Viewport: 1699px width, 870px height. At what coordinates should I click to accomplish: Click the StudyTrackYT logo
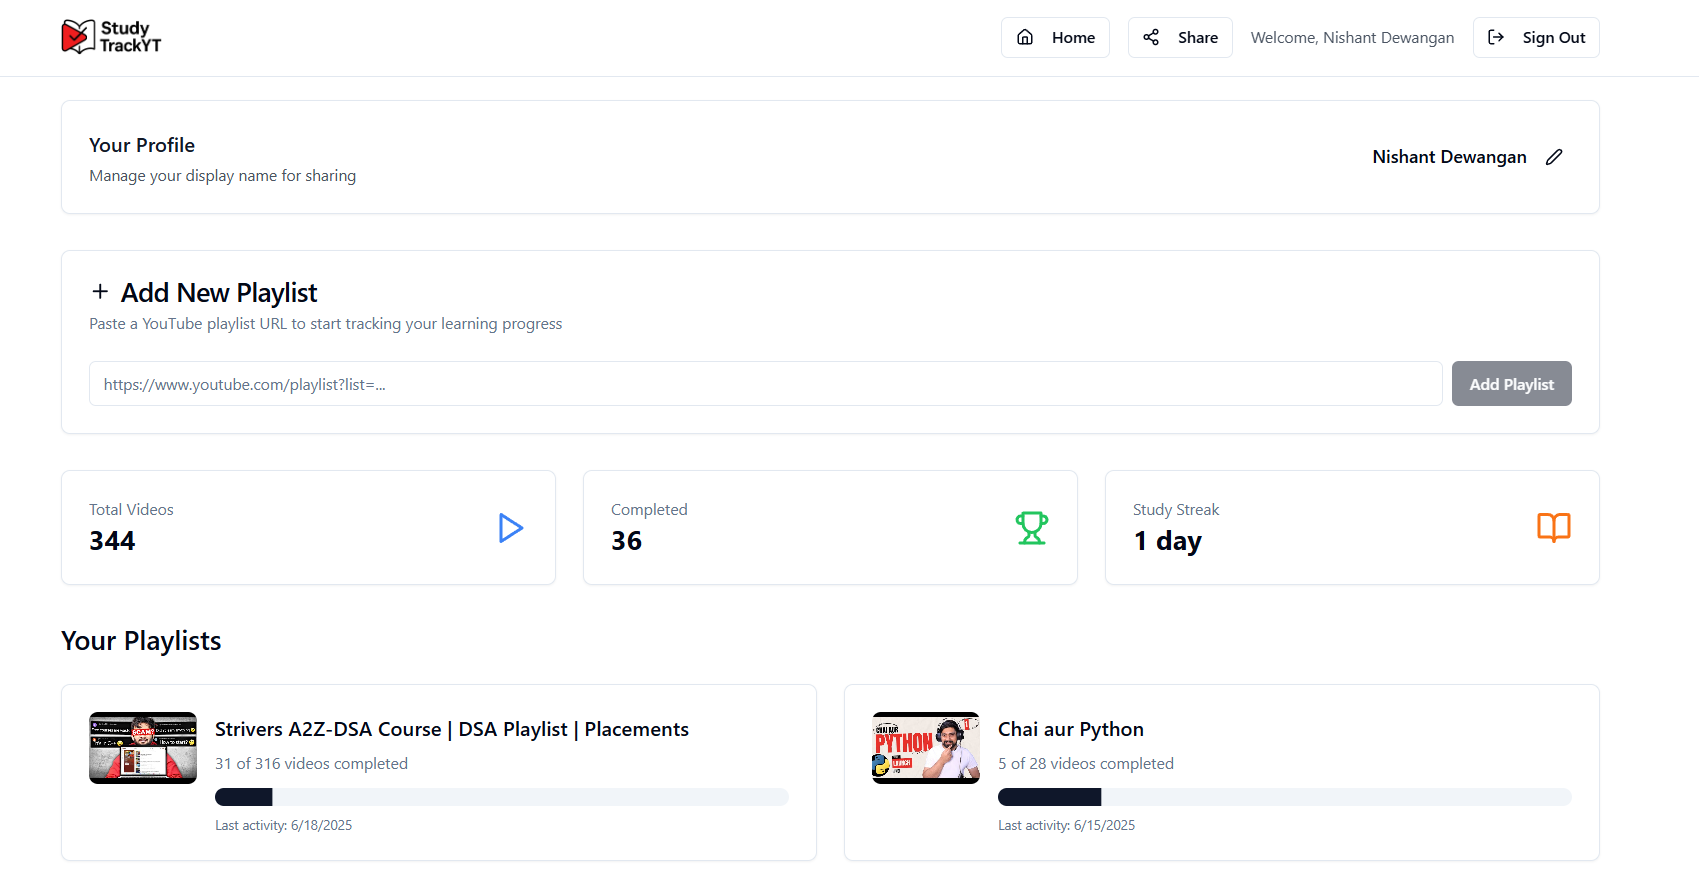coord(111,37)
